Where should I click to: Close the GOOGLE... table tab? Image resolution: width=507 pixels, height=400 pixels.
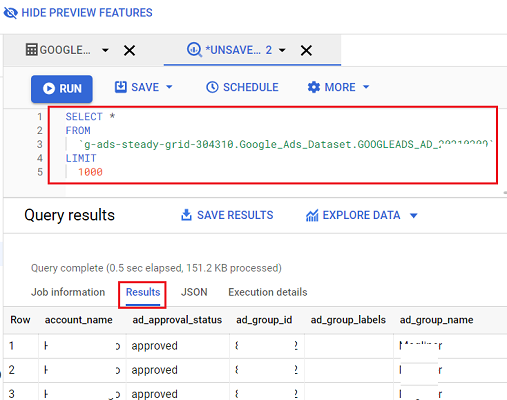coord(129,51)
